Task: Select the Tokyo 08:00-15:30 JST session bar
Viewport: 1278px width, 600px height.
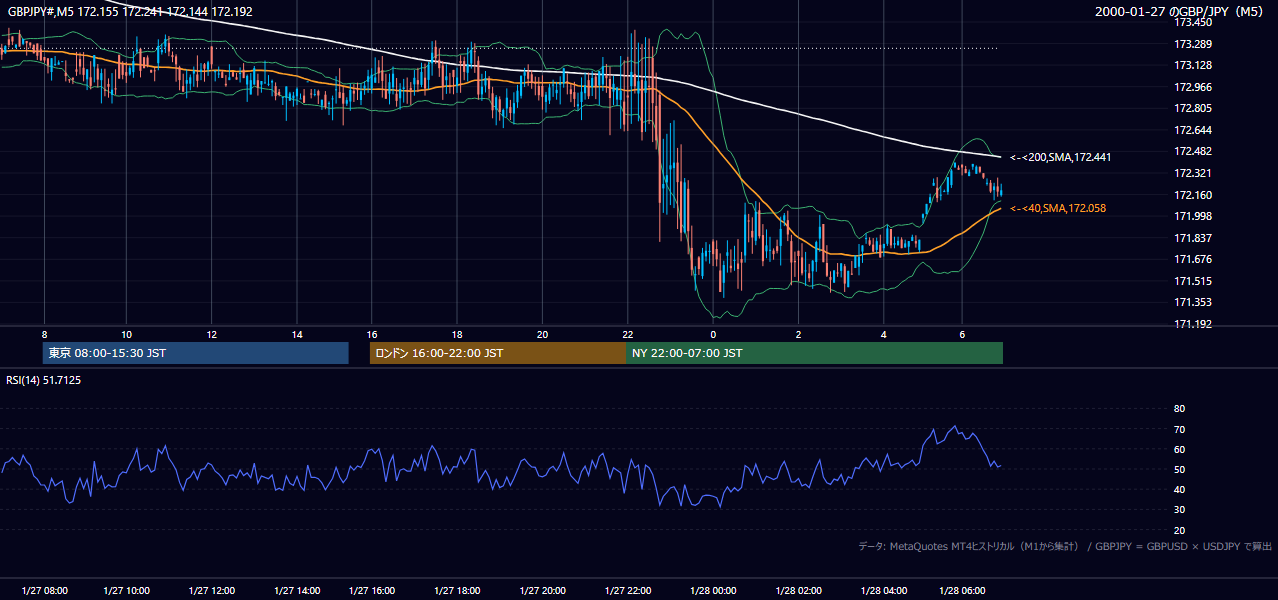Action: coord(196,353)
